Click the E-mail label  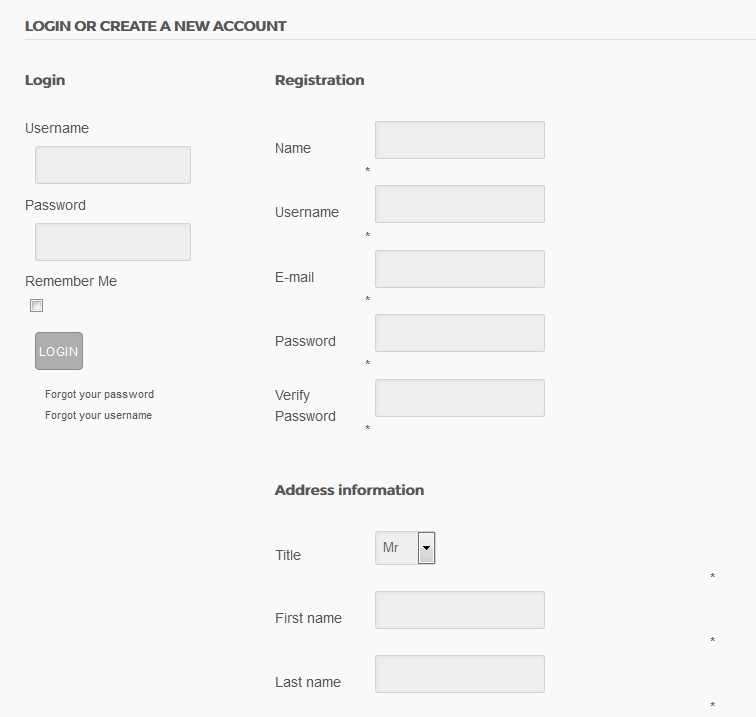(x=294, y=277)
